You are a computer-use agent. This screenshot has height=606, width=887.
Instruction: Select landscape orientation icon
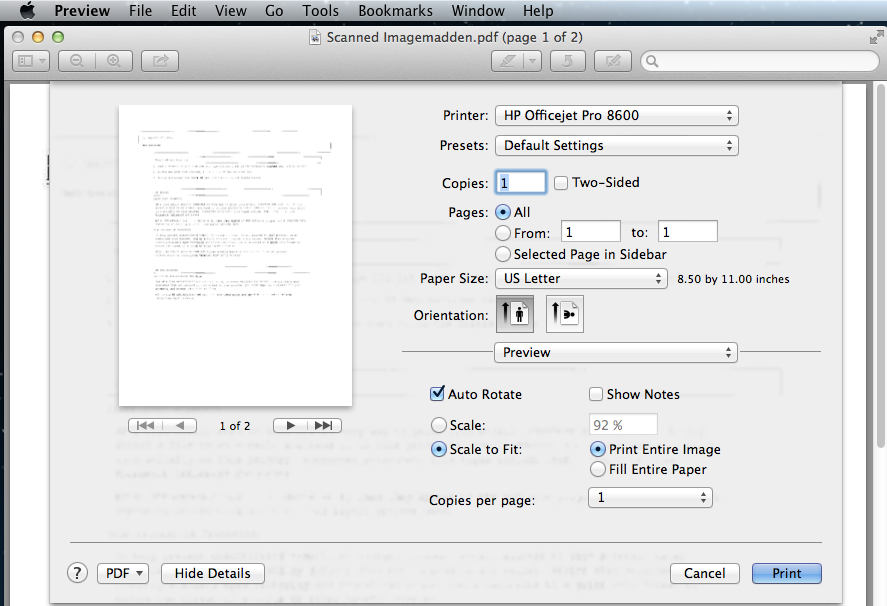(565, 314)
